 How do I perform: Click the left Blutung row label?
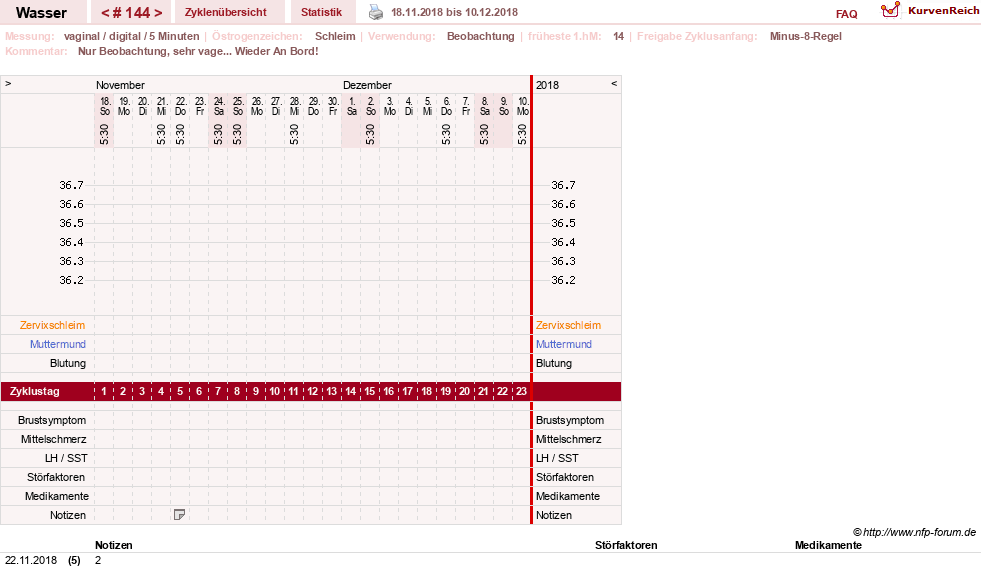click(x=68, y=363)
